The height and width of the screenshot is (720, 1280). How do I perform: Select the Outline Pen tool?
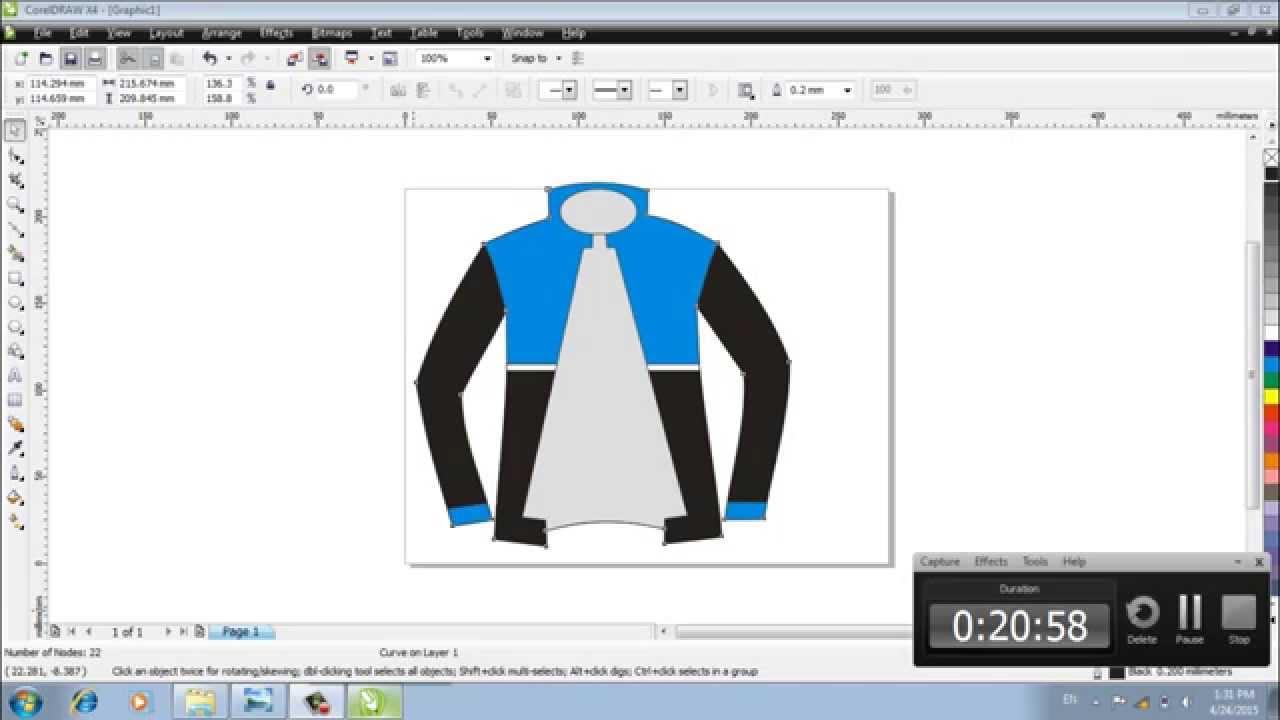coord(15,473)
